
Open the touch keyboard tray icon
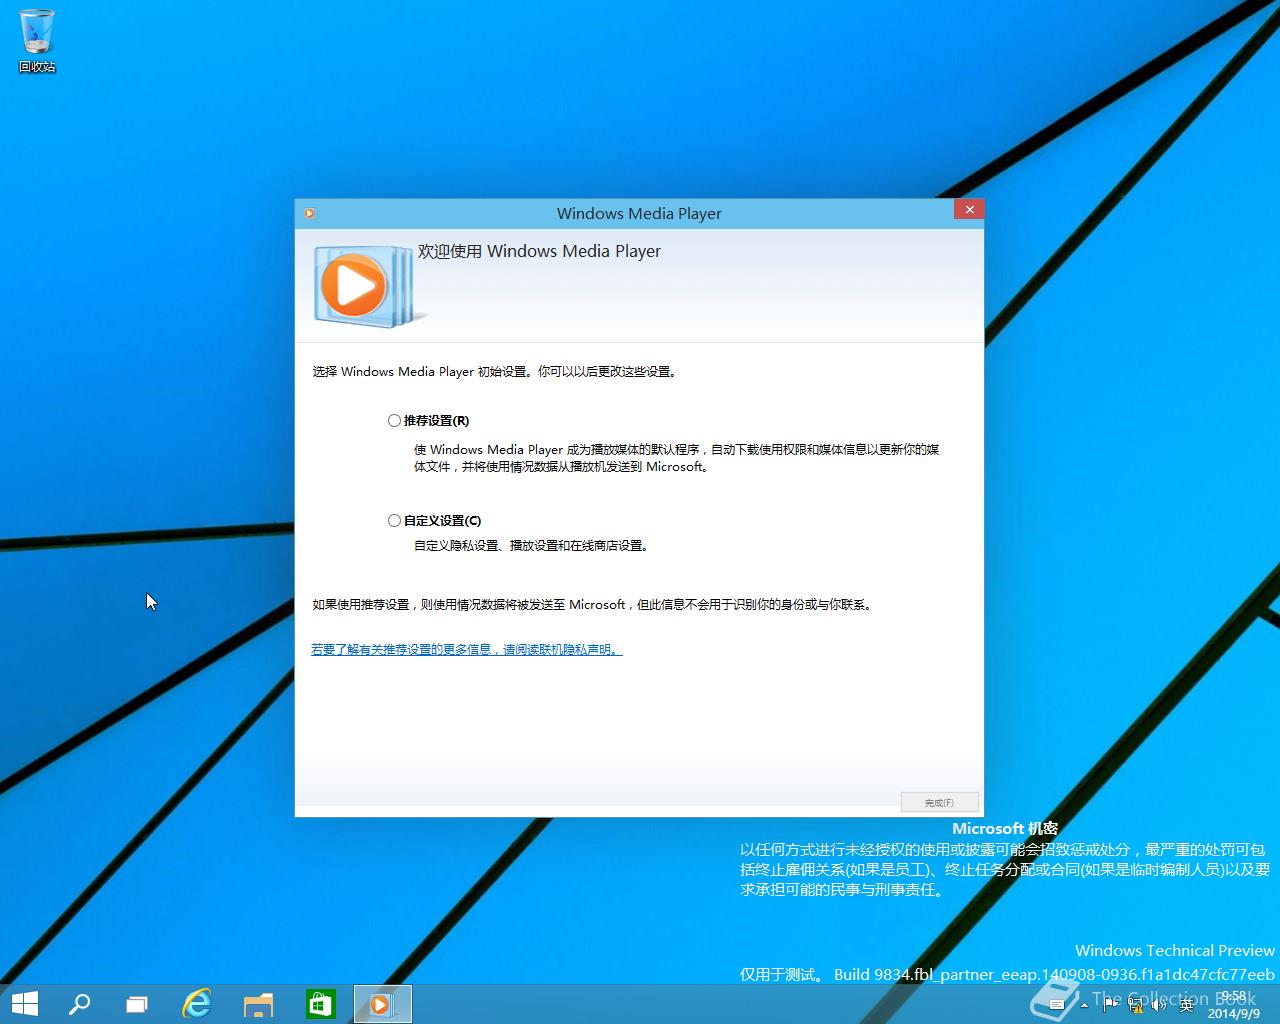1056,1004
